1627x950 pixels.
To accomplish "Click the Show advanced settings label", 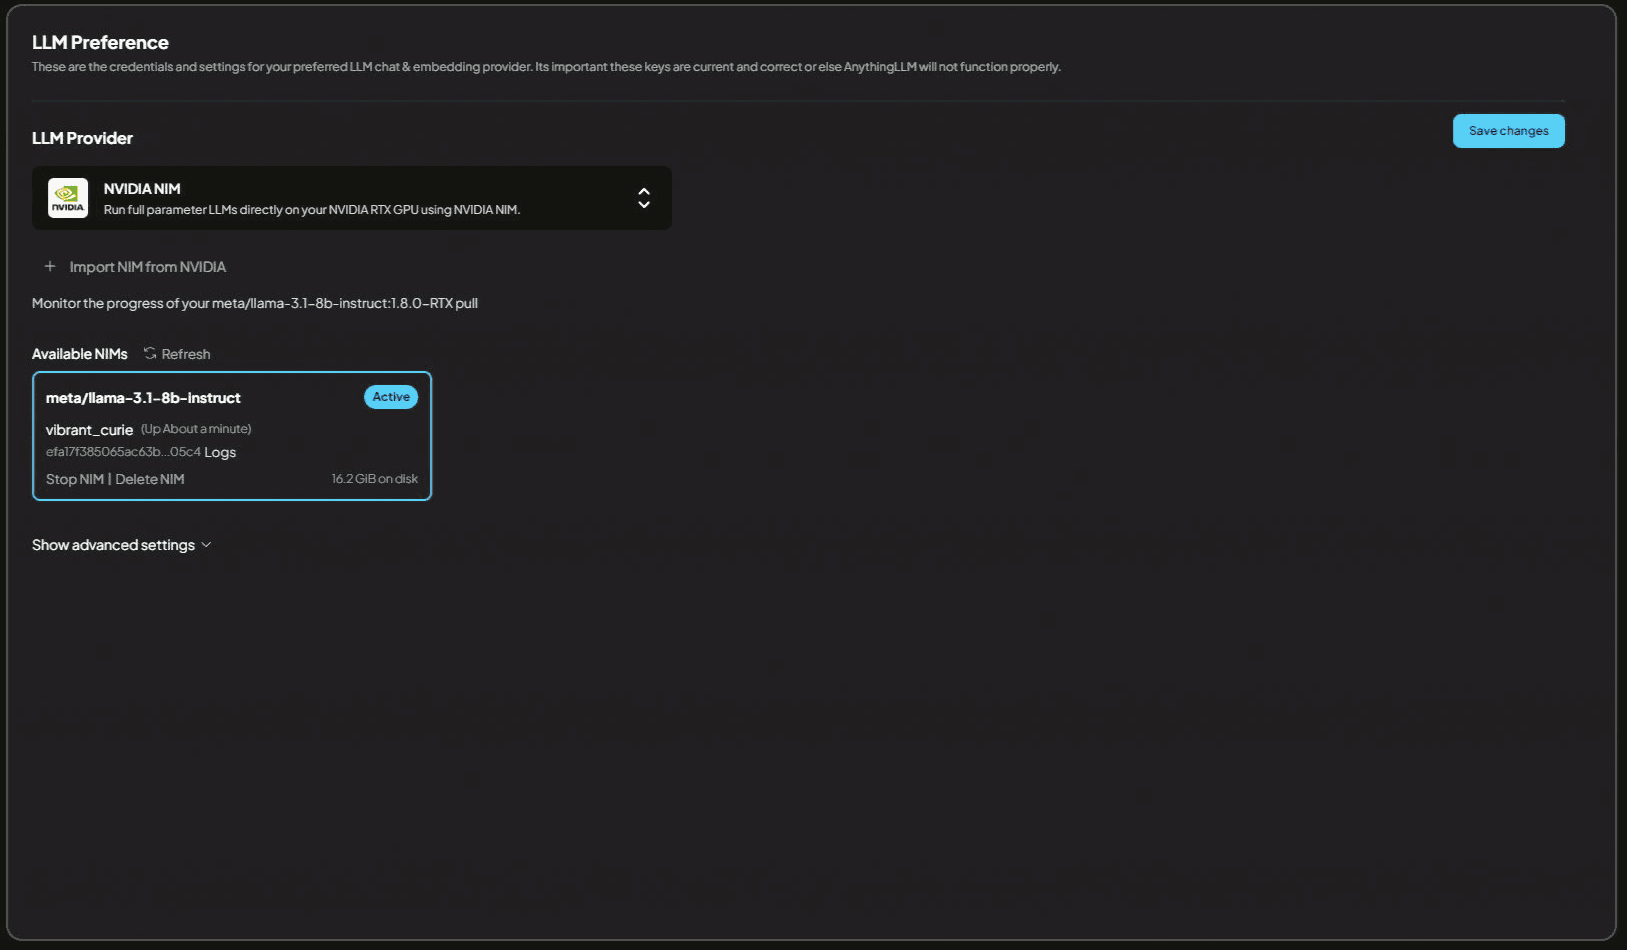I will 113,545.
